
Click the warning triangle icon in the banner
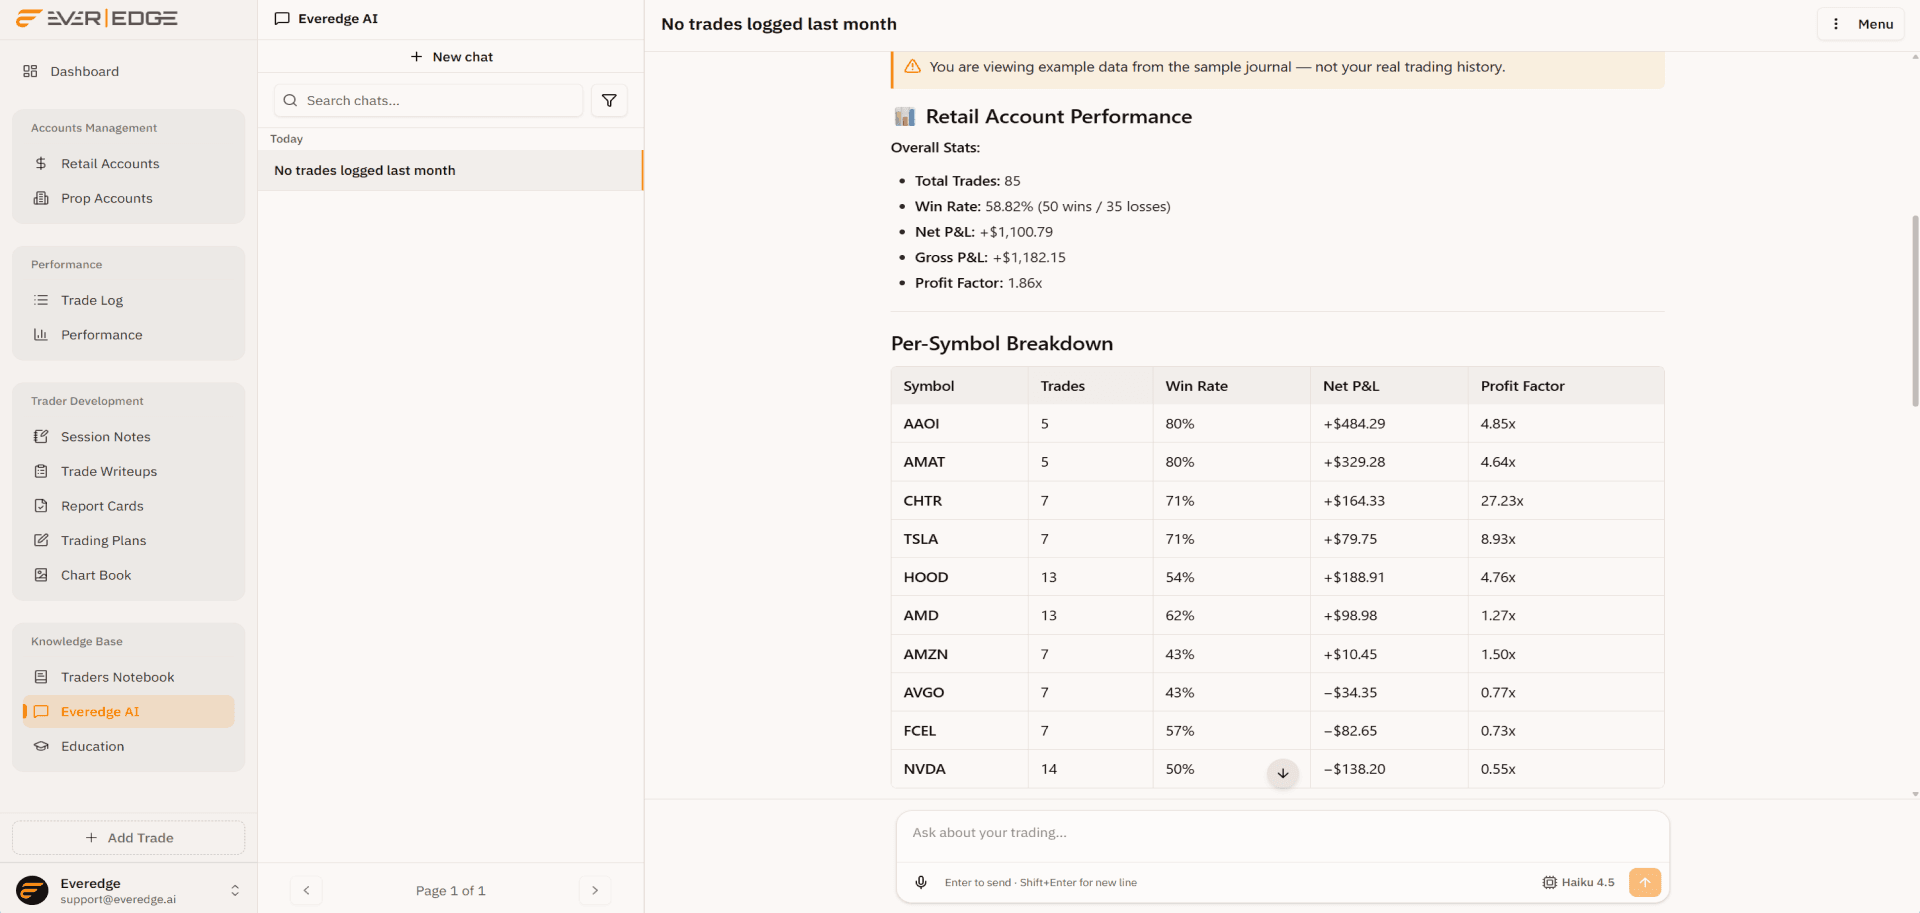pyautogui.click(x=913, y=67)
